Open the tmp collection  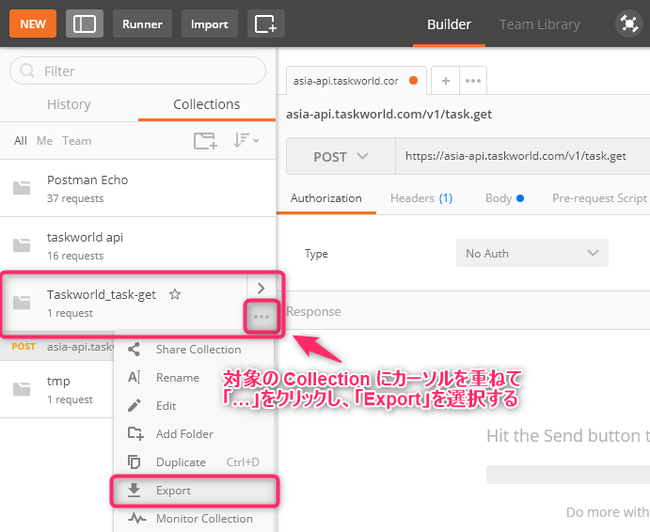(57, 389)
